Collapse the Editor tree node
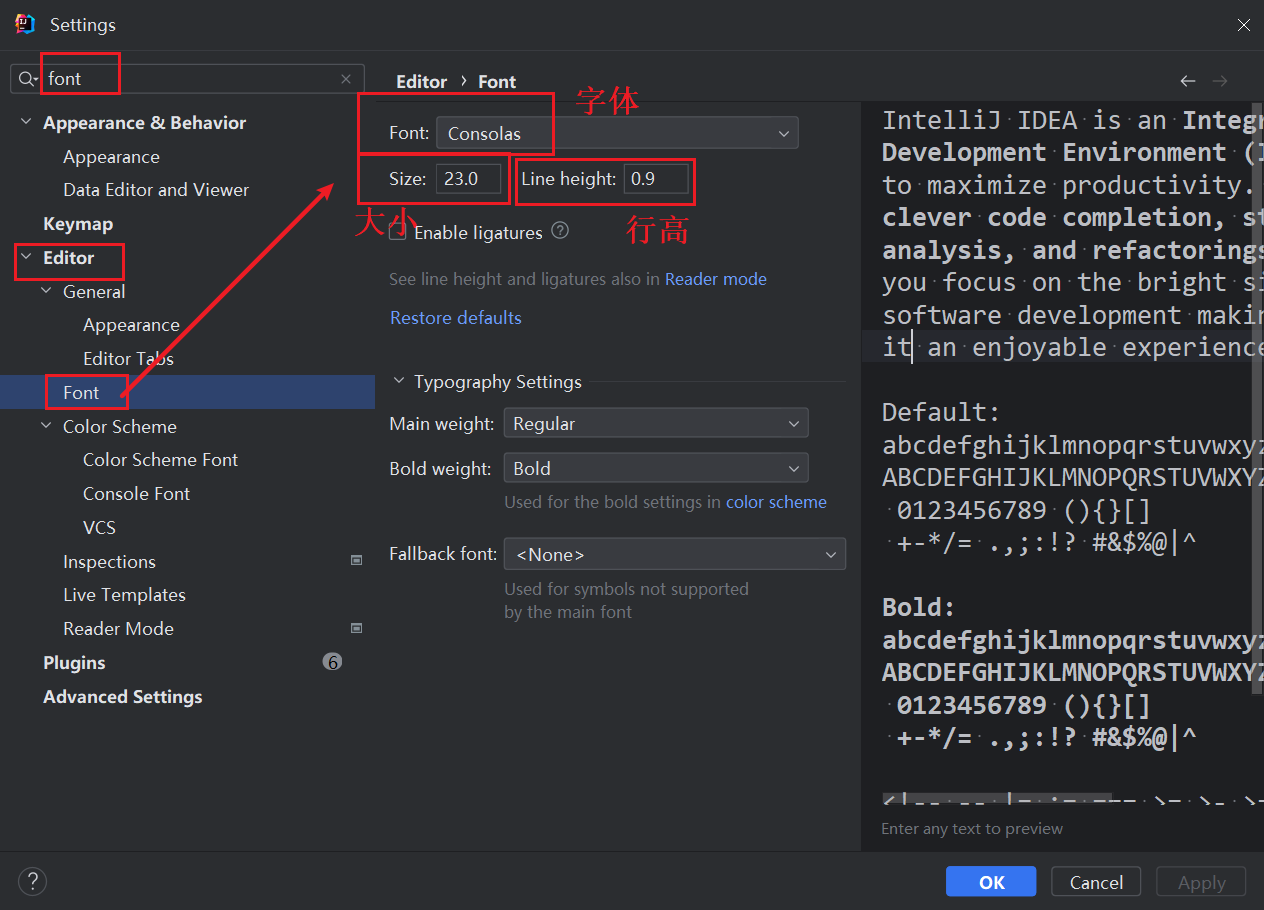Viewport: 1264px width, 910px height. point(26,257)
